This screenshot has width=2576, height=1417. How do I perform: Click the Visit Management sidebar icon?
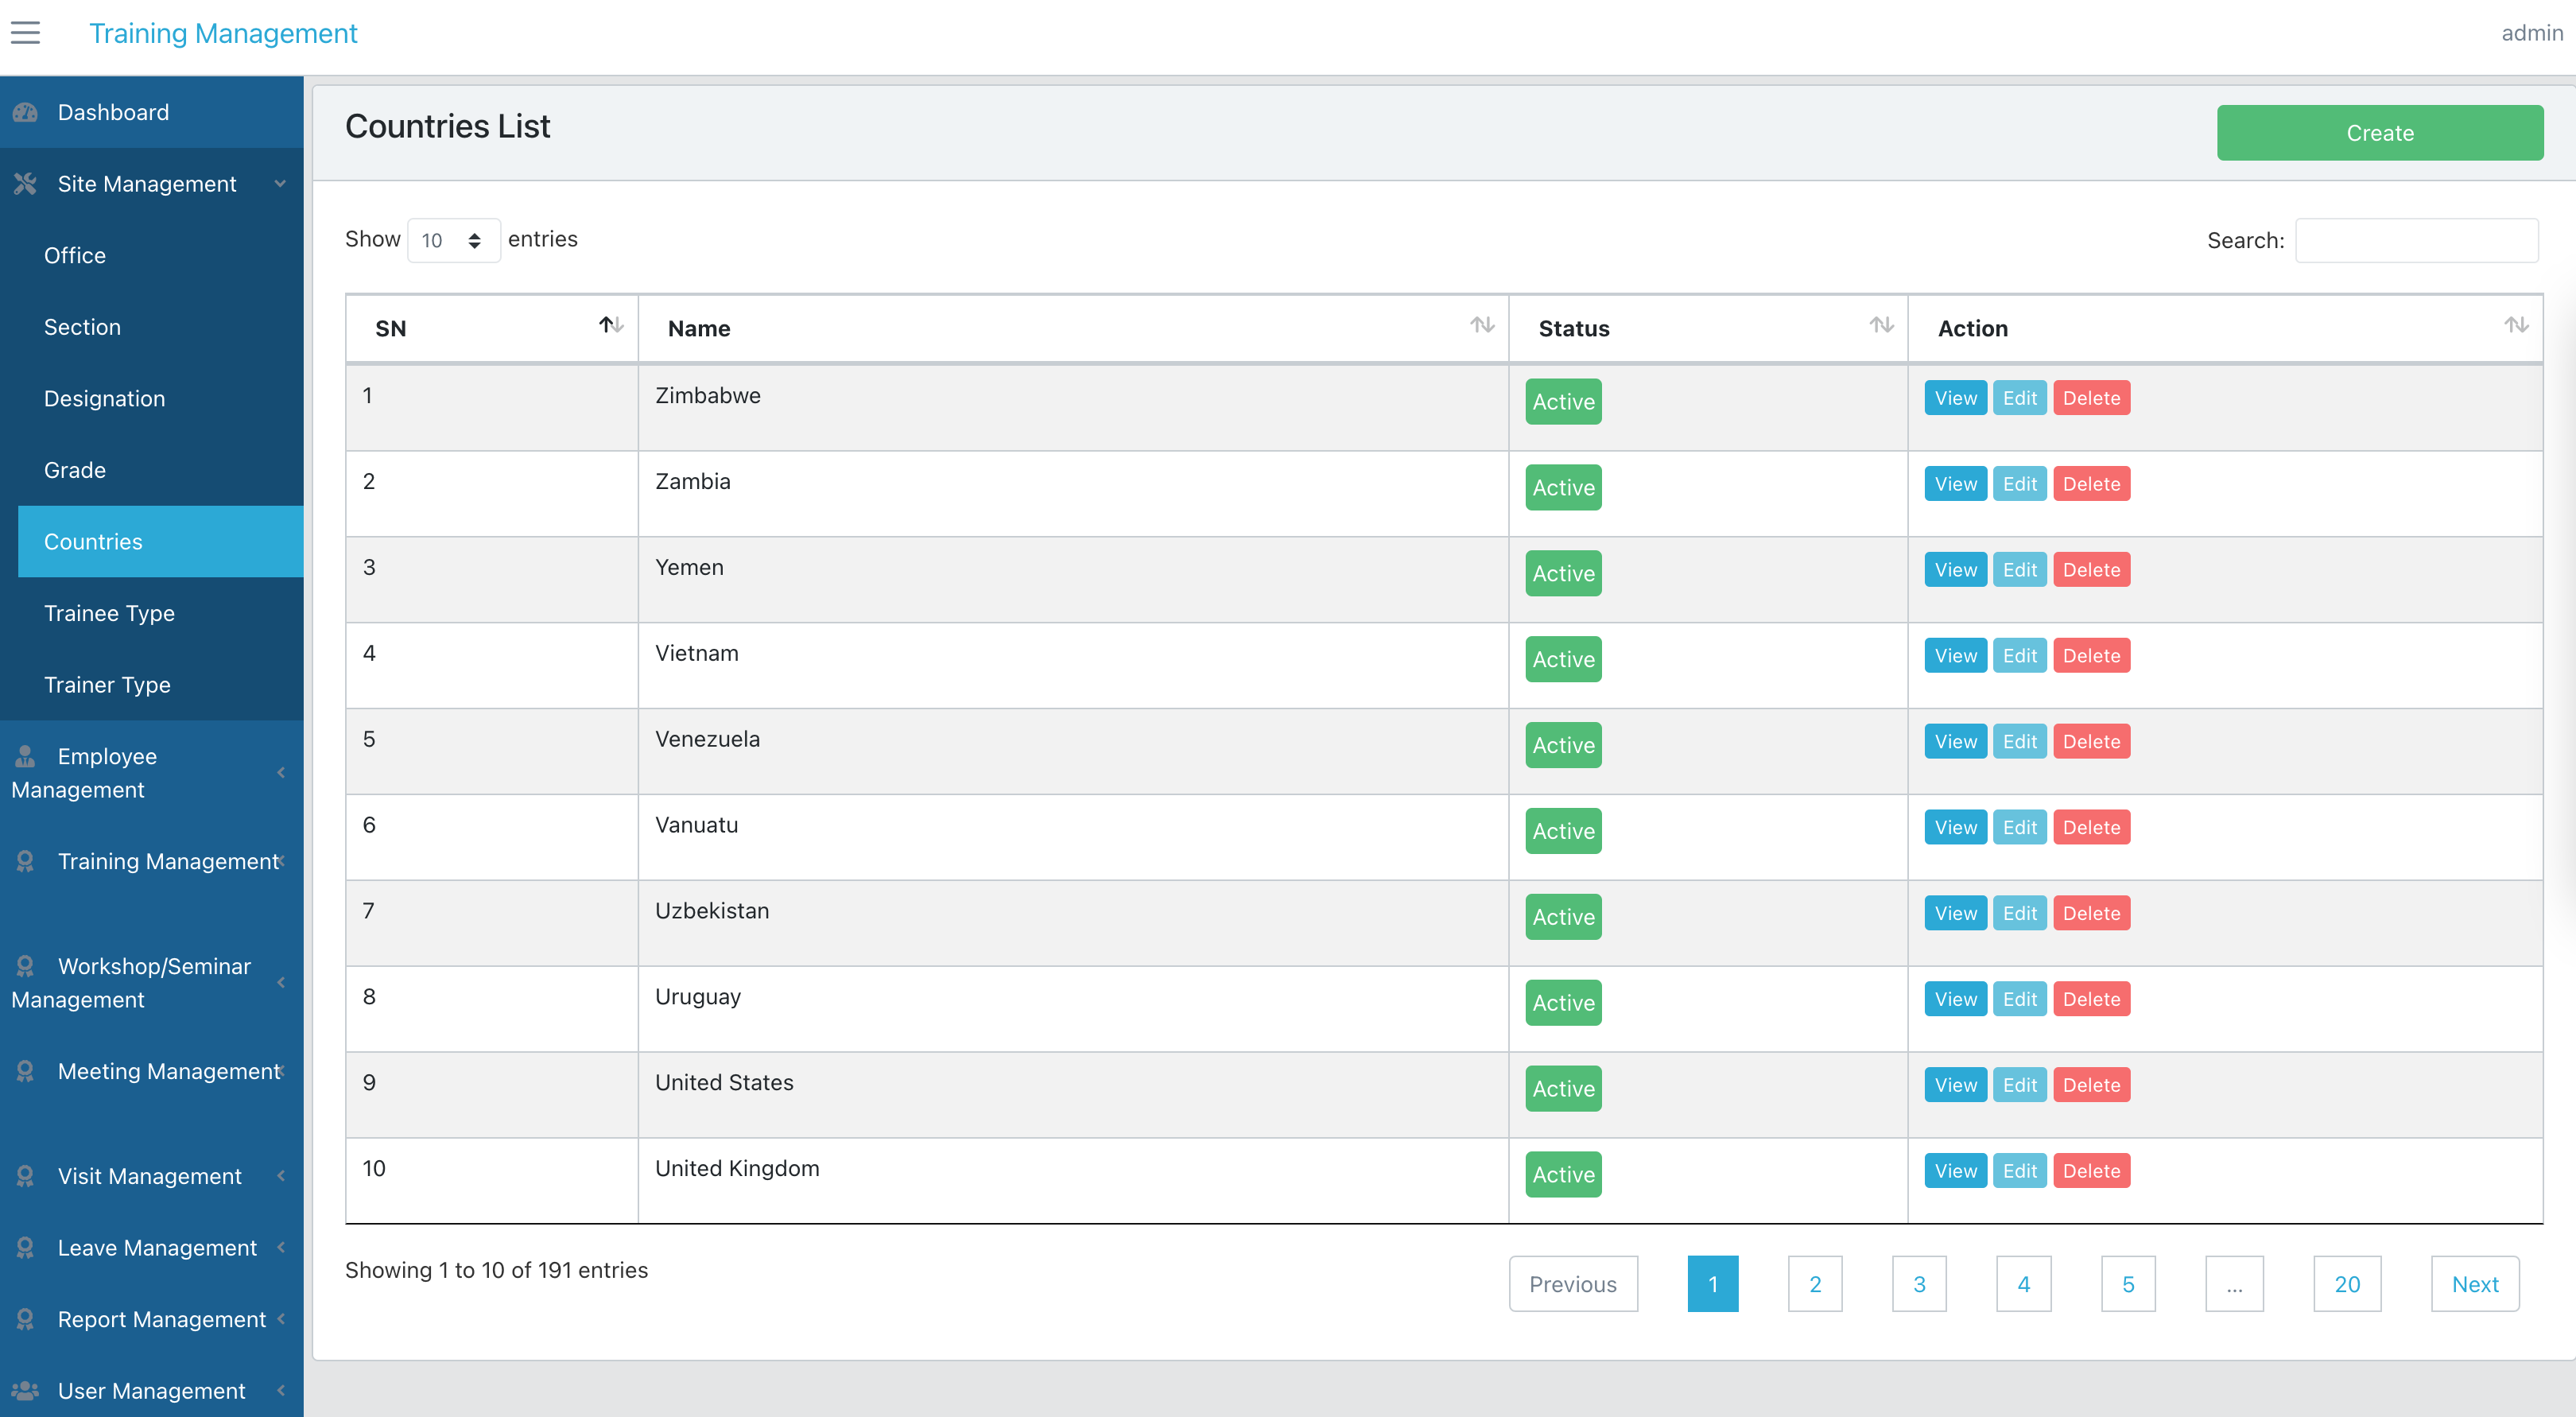pos(25,1176)
